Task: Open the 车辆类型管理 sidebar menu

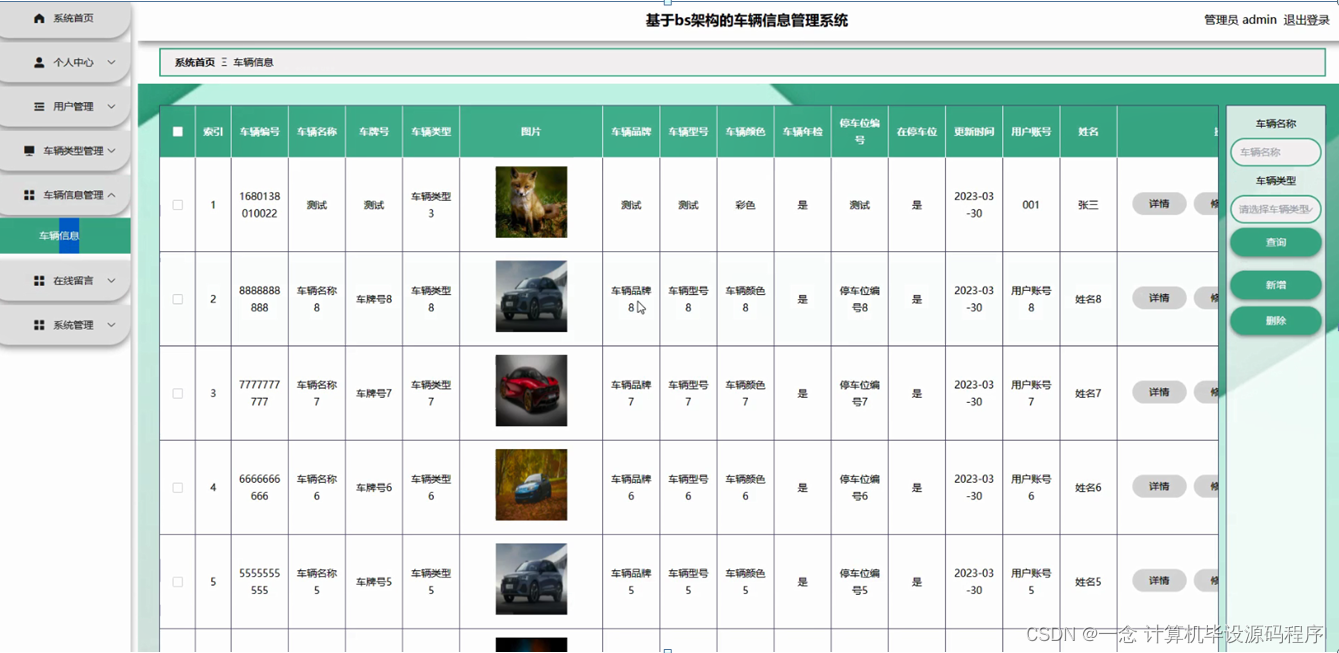Action: point(65,151)
